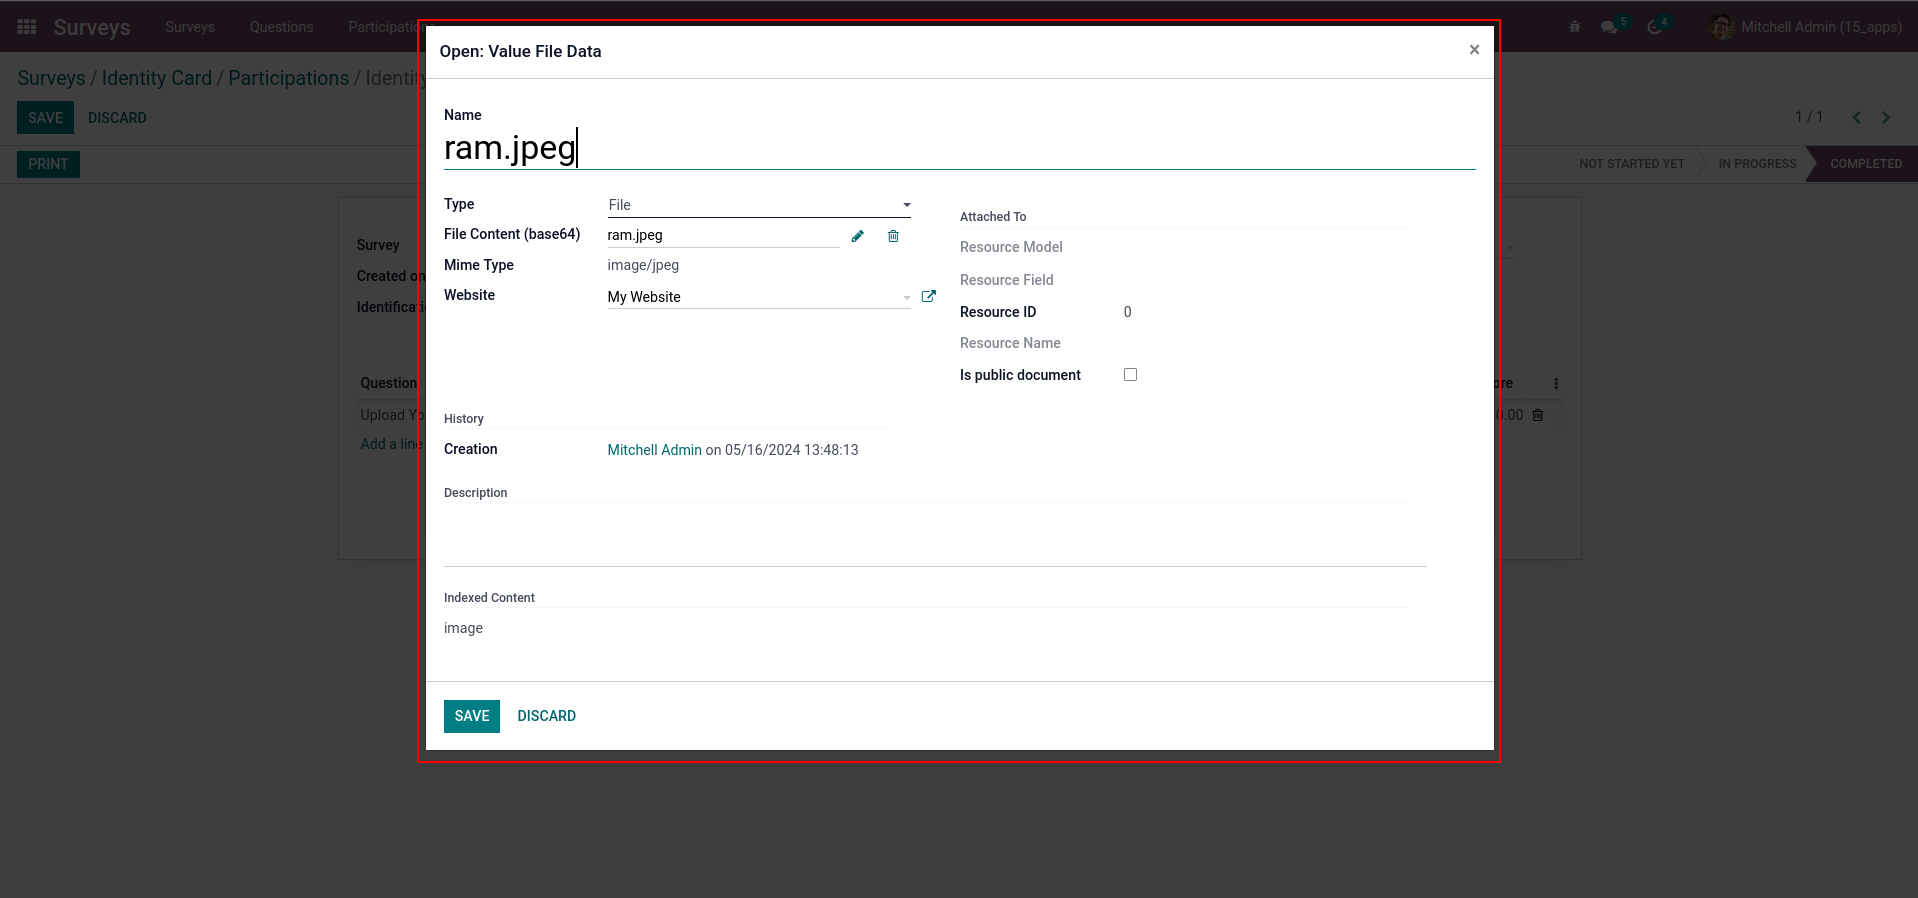Click the image/jpeg mime type value
1918x898 pixels.
pos(643,265)
